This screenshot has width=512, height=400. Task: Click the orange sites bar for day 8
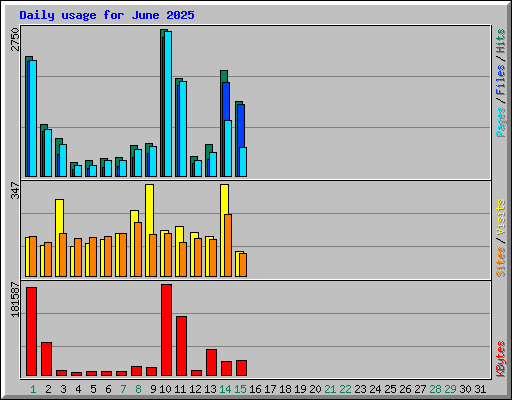(138, 249)
